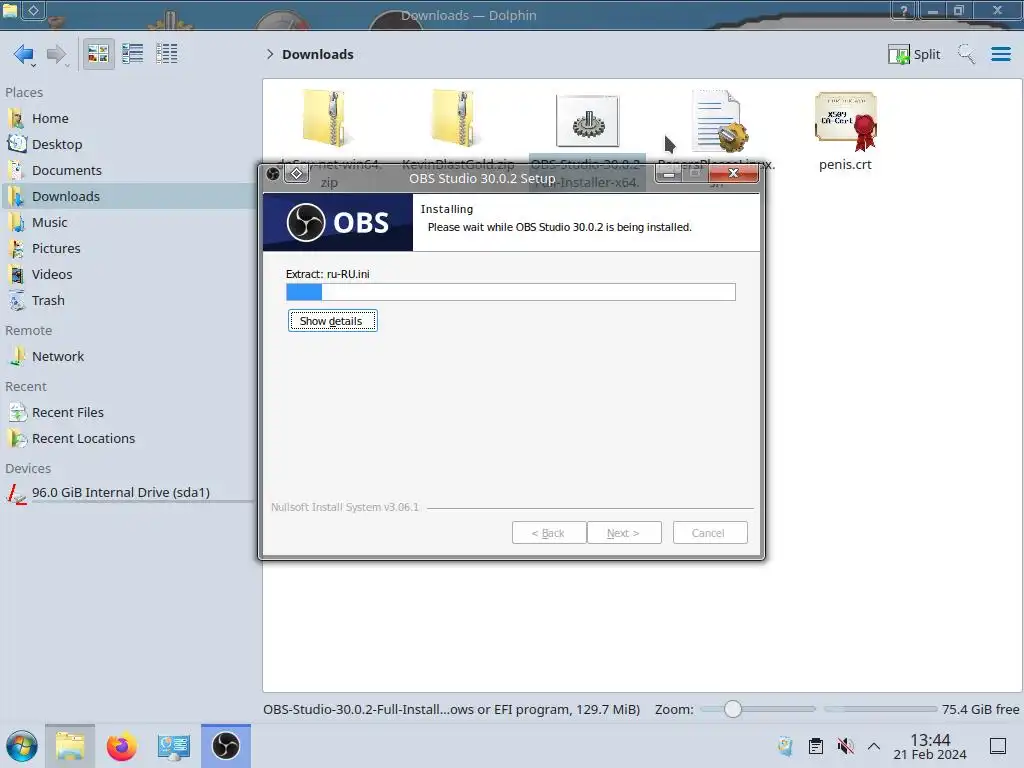The width and height of the screenshot is (1024, 768).
Task: Go back with the Dolphin back arrow
Action: pos(24,54)
